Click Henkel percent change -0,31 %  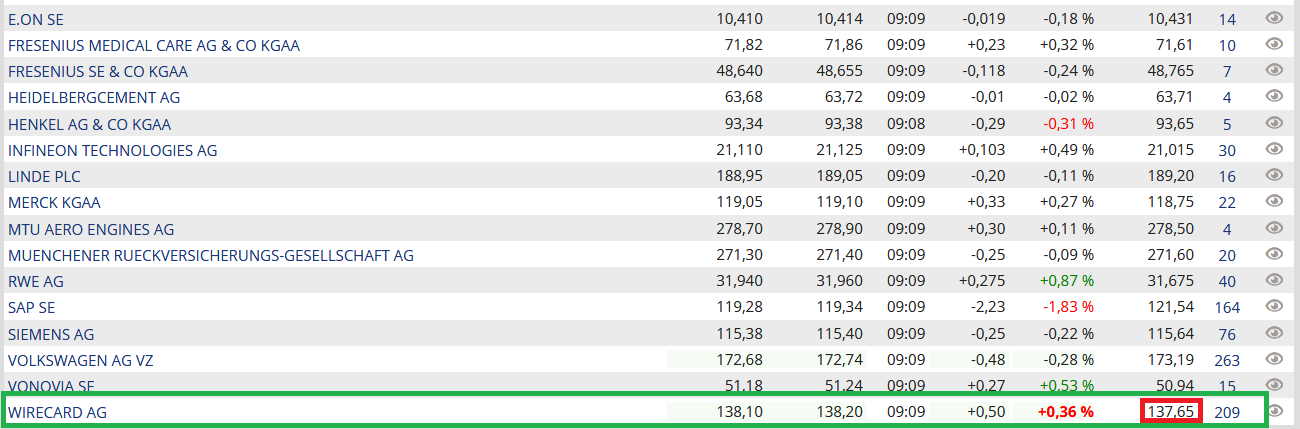[1068, 124]
